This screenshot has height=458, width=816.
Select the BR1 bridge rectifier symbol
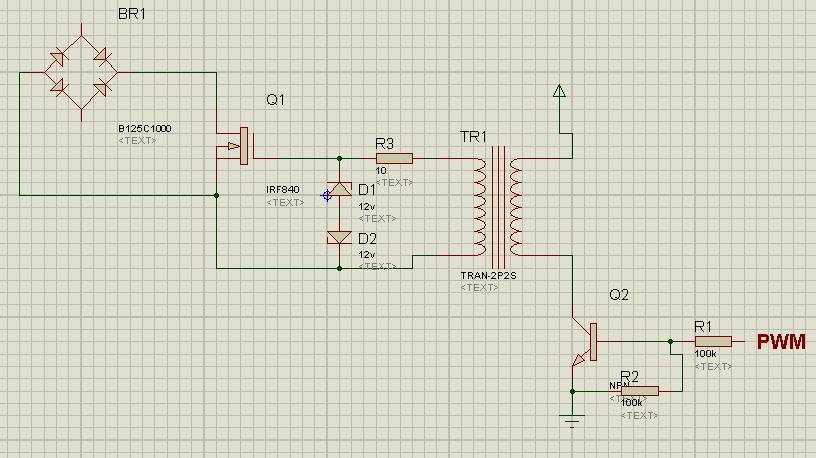(81, 72)
